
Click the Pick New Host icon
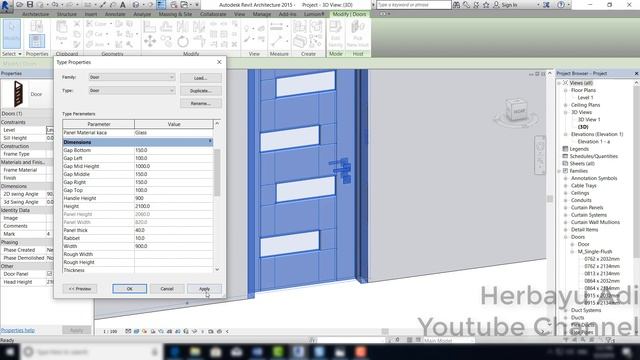tap(358, 33)
